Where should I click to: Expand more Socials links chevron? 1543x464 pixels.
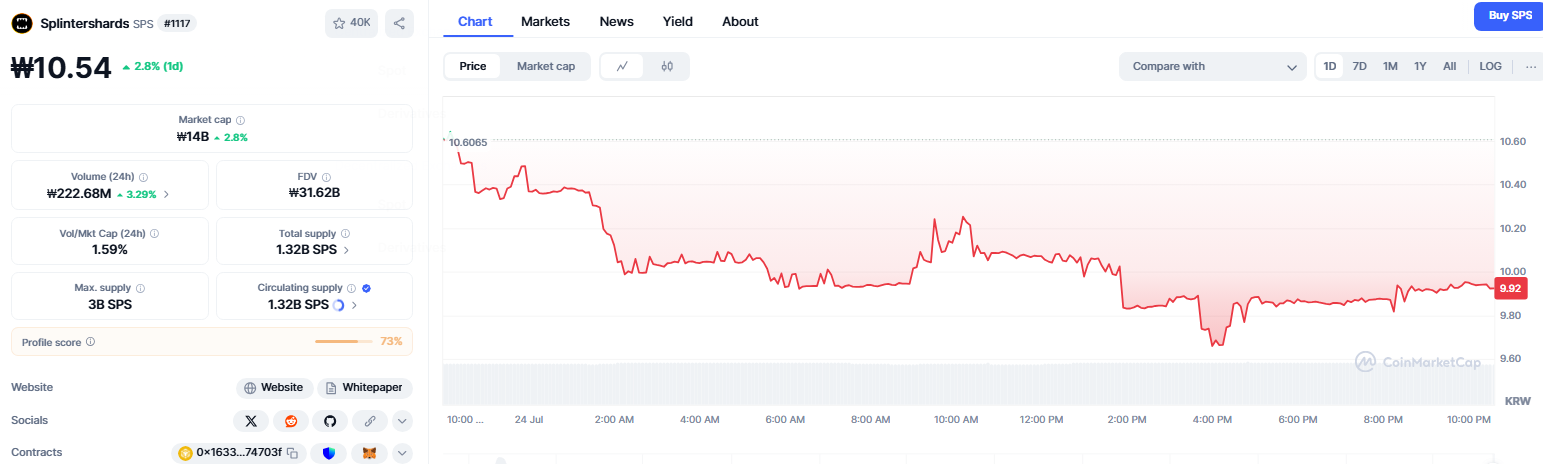(402, 421)
